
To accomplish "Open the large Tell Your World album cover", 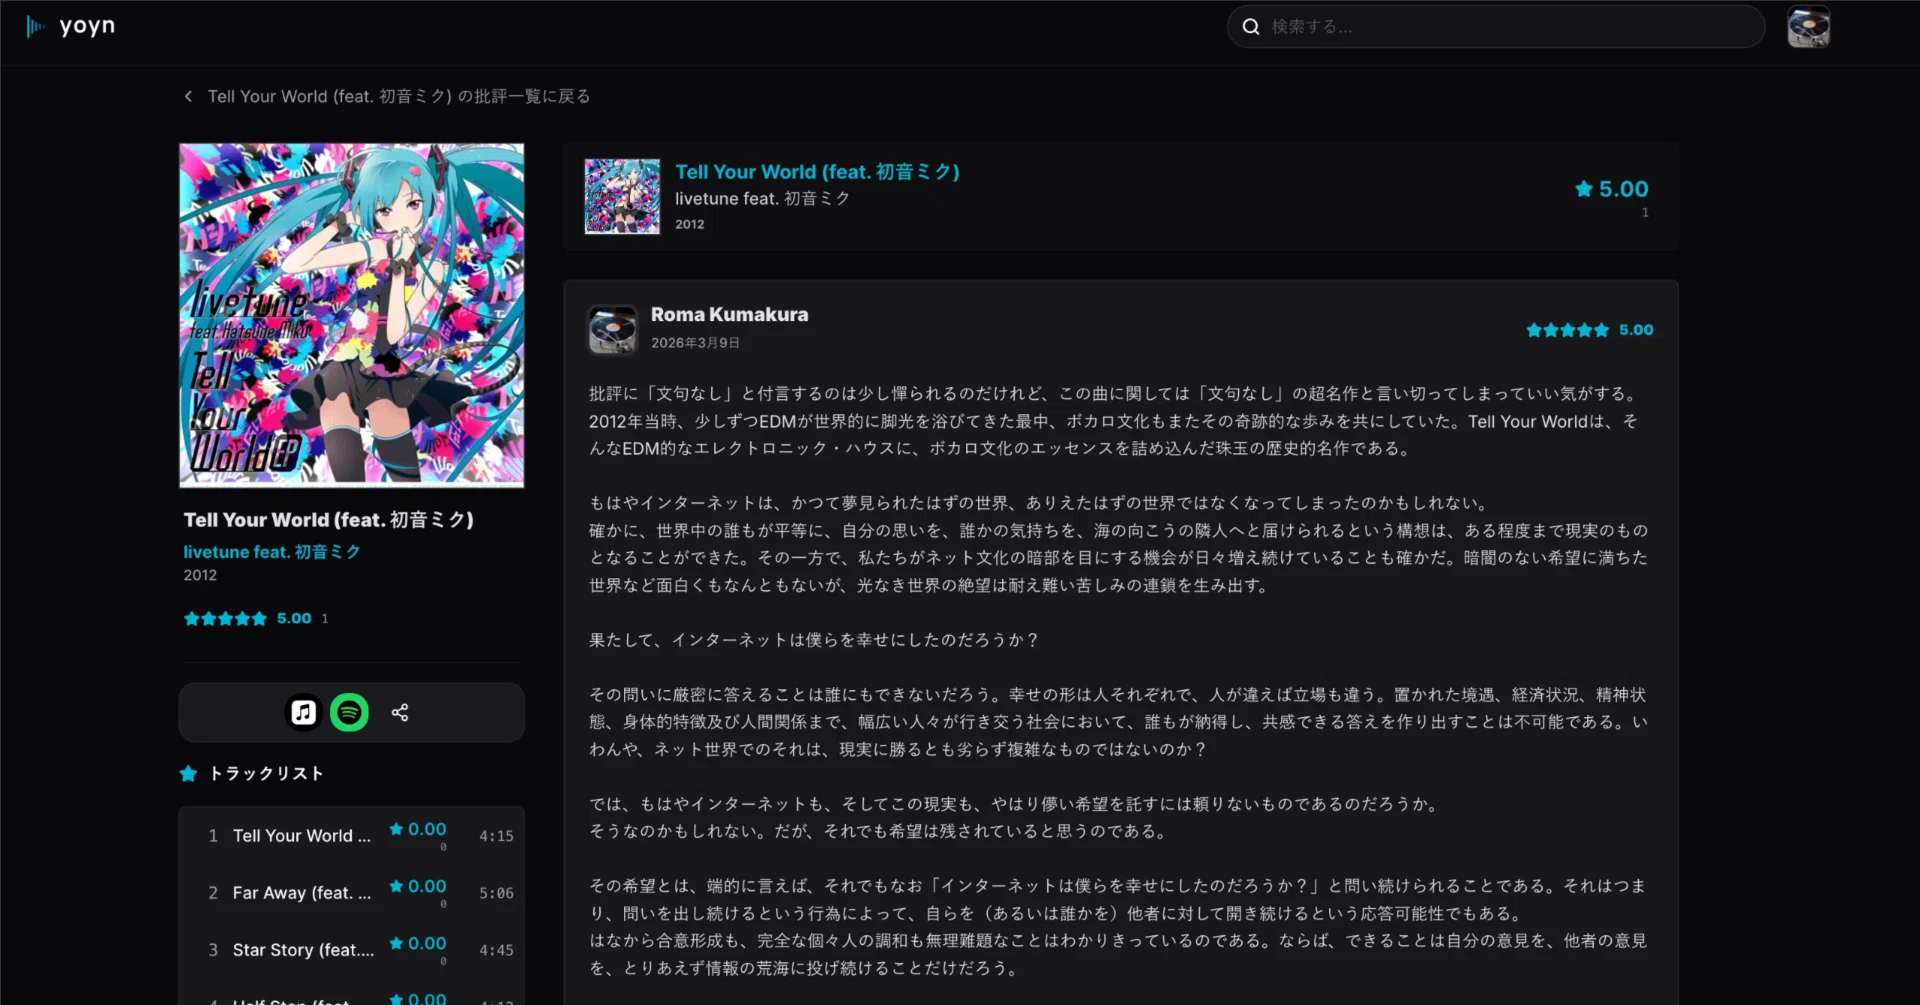I will point(352,315).
